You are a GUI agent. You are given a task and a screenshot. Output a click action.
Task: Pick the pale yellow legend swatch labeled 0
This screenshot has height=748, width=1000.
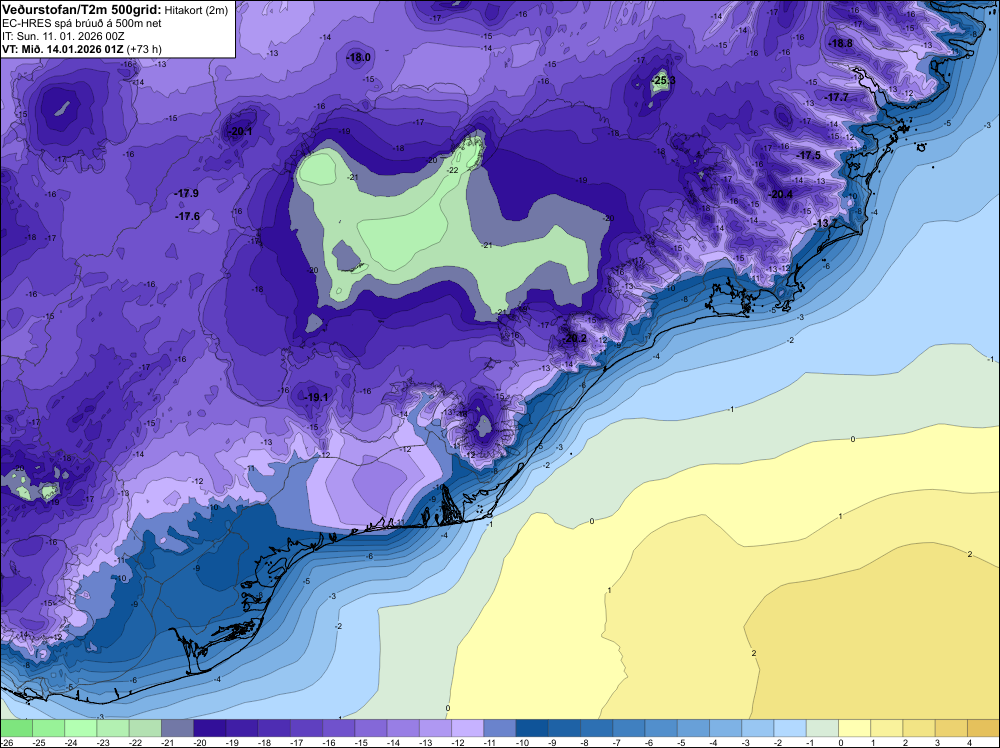click(855, 728)
